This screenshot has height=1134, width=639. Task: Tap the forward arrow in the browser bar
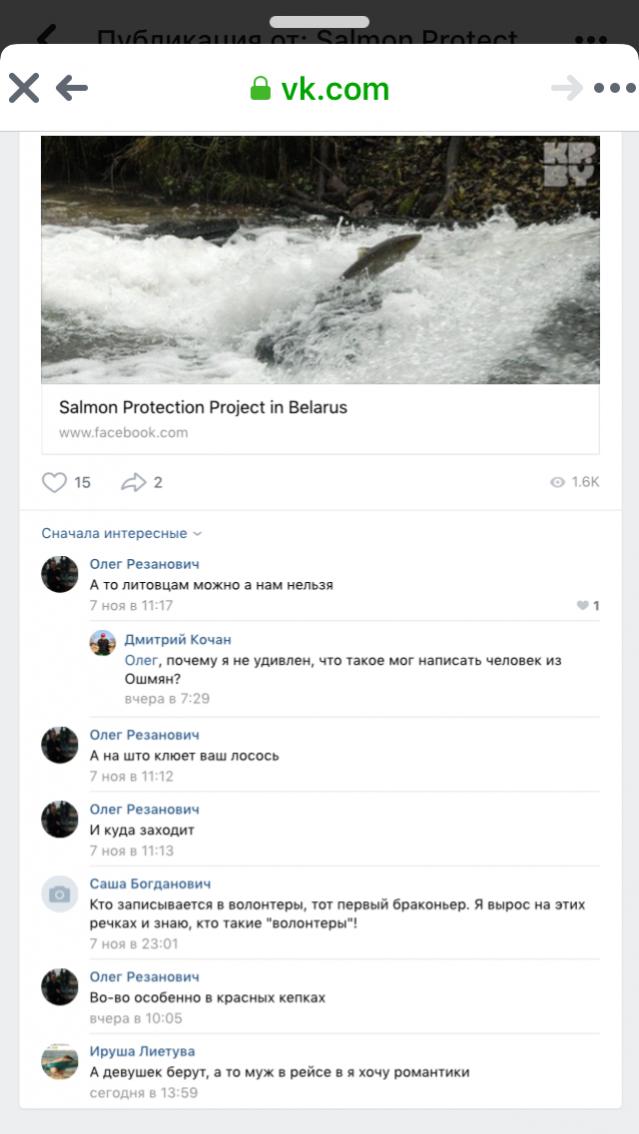pos(566,88)
